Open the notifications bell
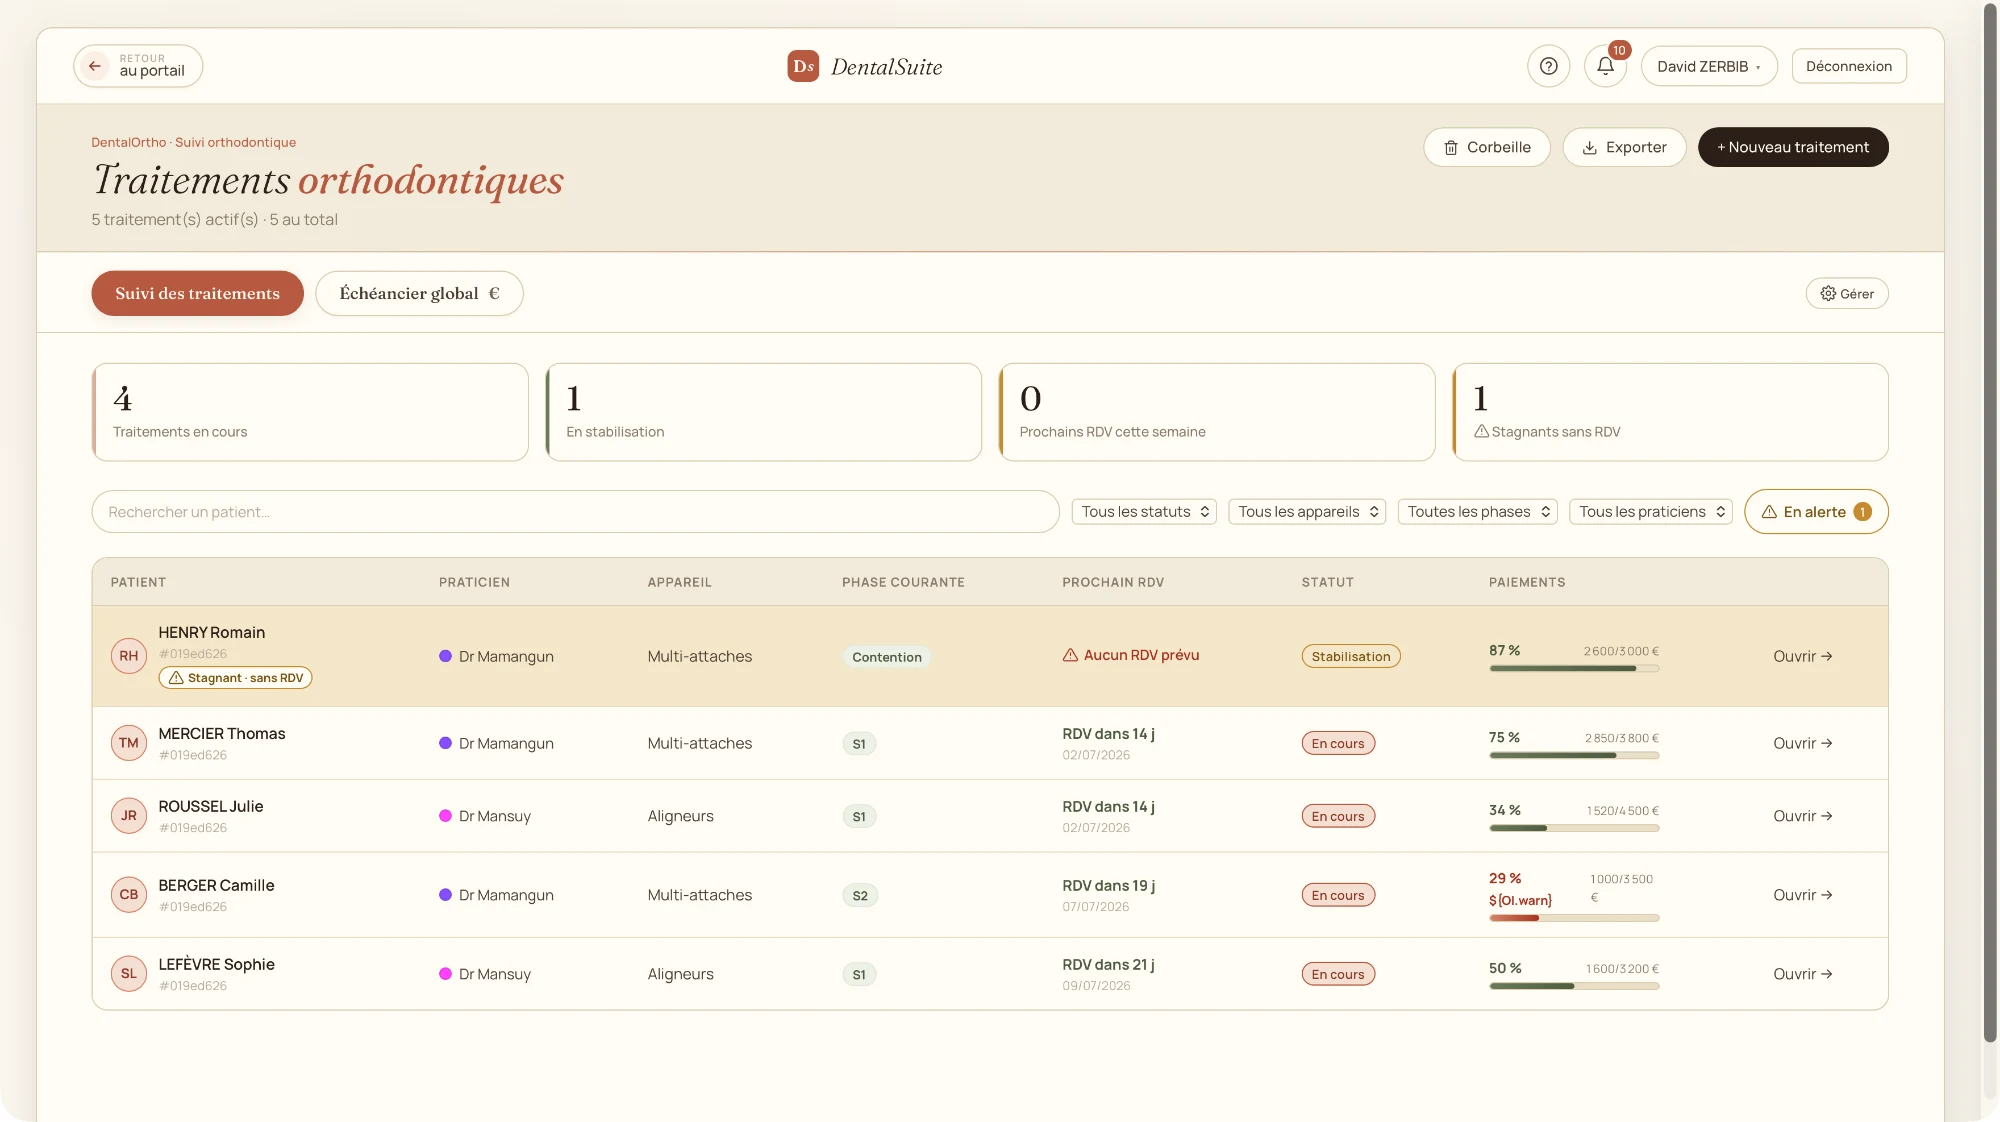Screen dimensions: 2000x1122 point(1605,66)
